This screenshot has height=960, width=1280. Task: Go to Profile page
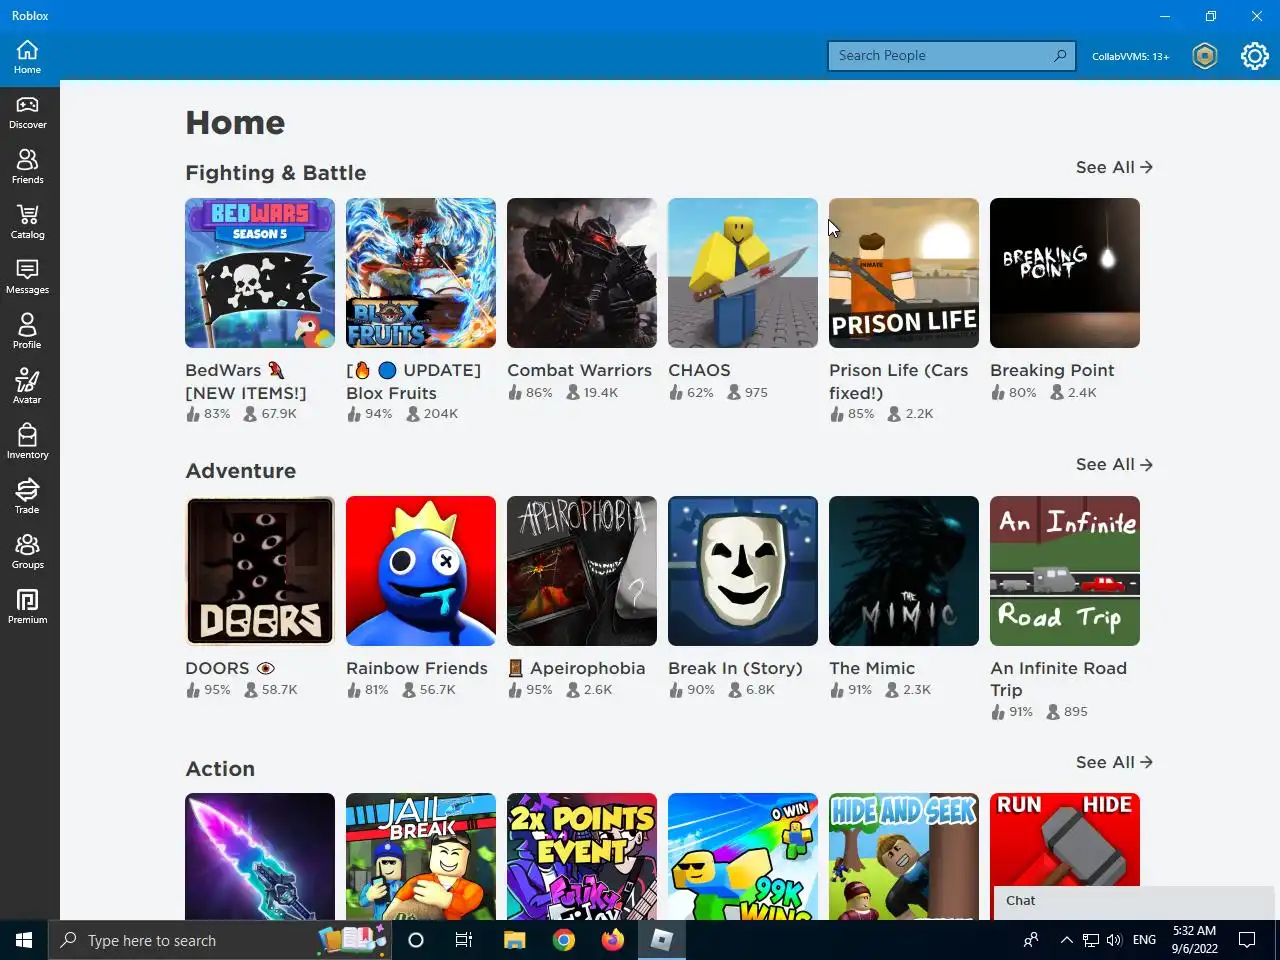point(28,332)
